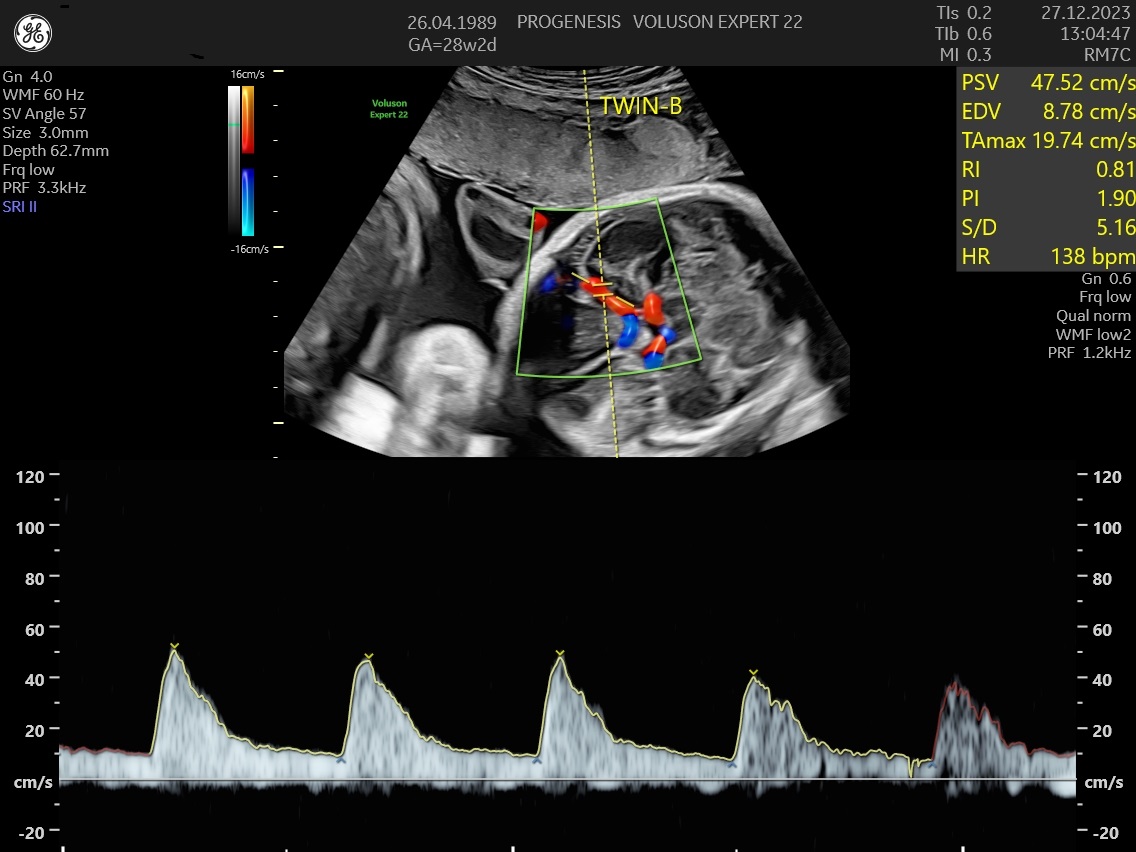The height and width of the screenshot is (852, 1136).
Task: Click the TAmax 19.74 cm/s result
Action: tap(1047, 140)
